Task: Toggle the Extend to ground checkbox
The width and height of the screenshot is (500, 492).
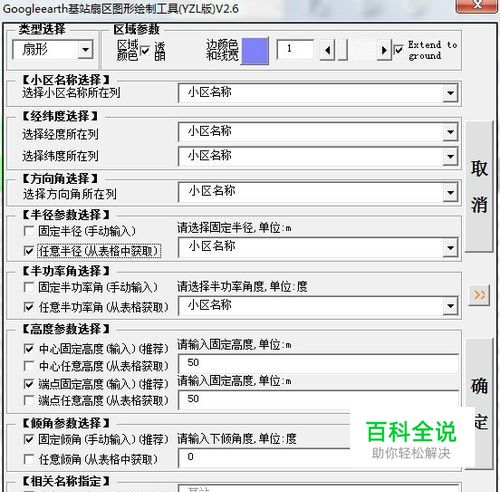Action: tap(399, 50)
